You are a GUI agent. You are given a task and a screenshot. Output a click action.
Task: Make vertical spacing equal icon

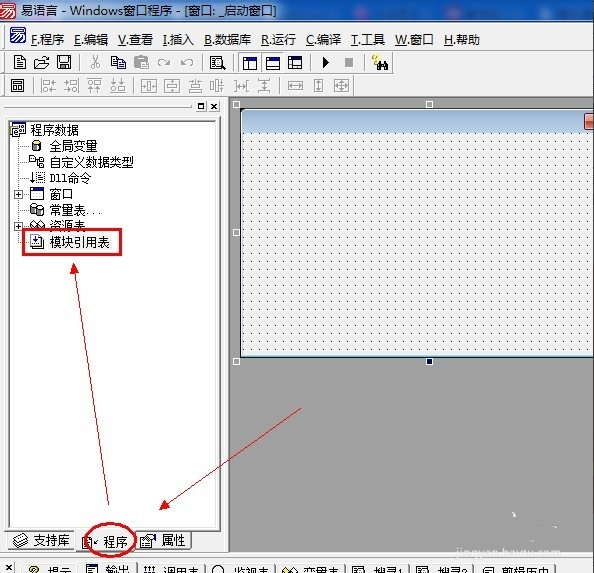[264, 86]
